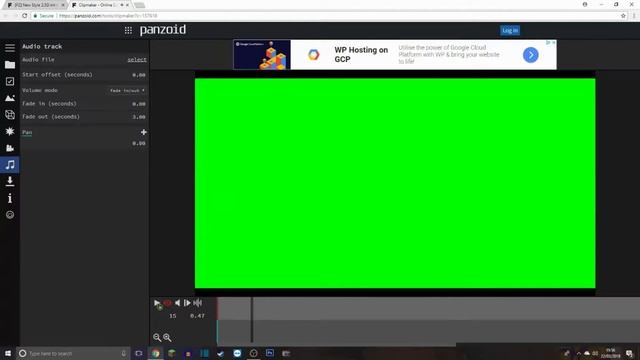This screenshot has width=640, height=360.
Task: Open the checkbox settings icon in the sidebar
Action: pyautogui.click(x=10, y=81)
